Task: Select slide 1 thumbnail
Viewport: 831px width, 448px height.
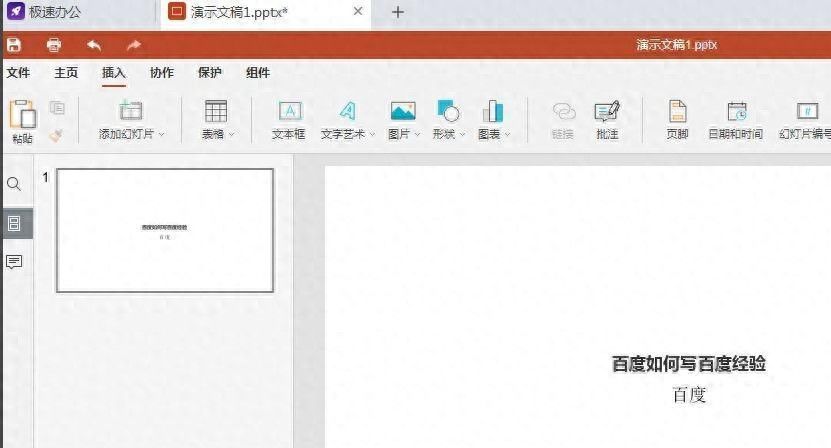Action: click(165, 231)
